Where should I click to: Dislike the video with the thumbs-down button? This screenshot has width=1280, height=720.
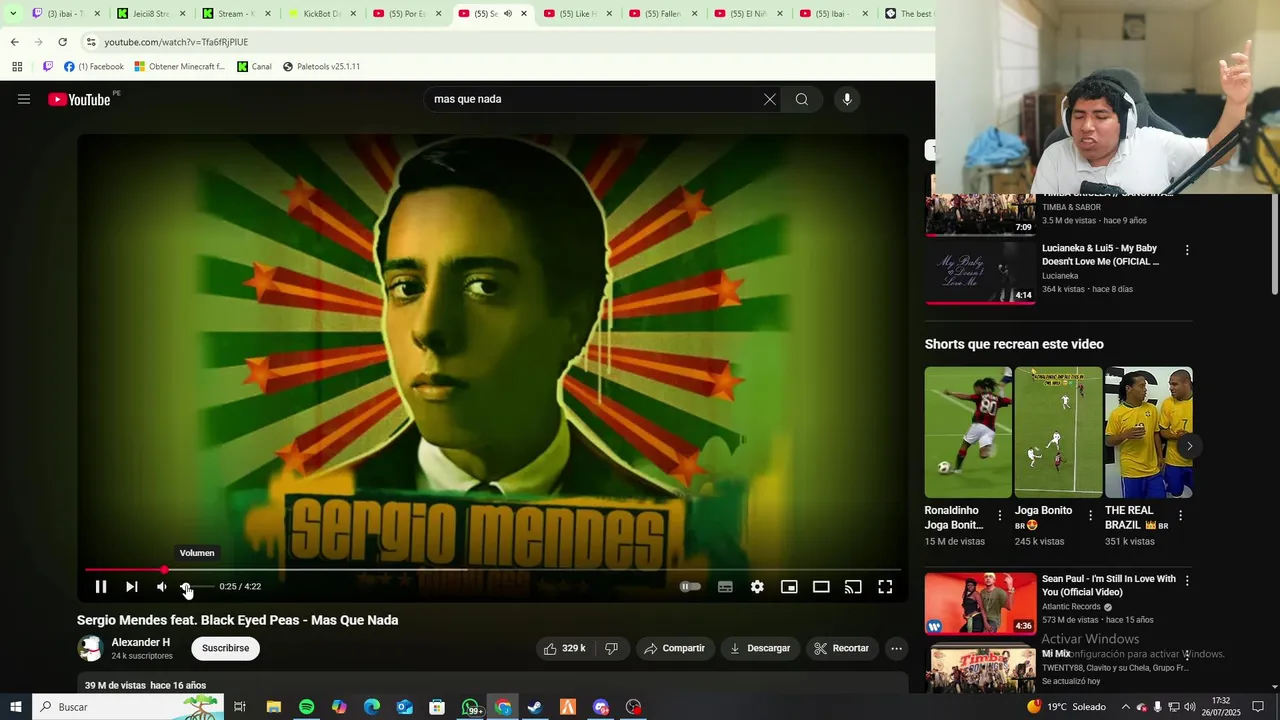[x=612, y=648]
